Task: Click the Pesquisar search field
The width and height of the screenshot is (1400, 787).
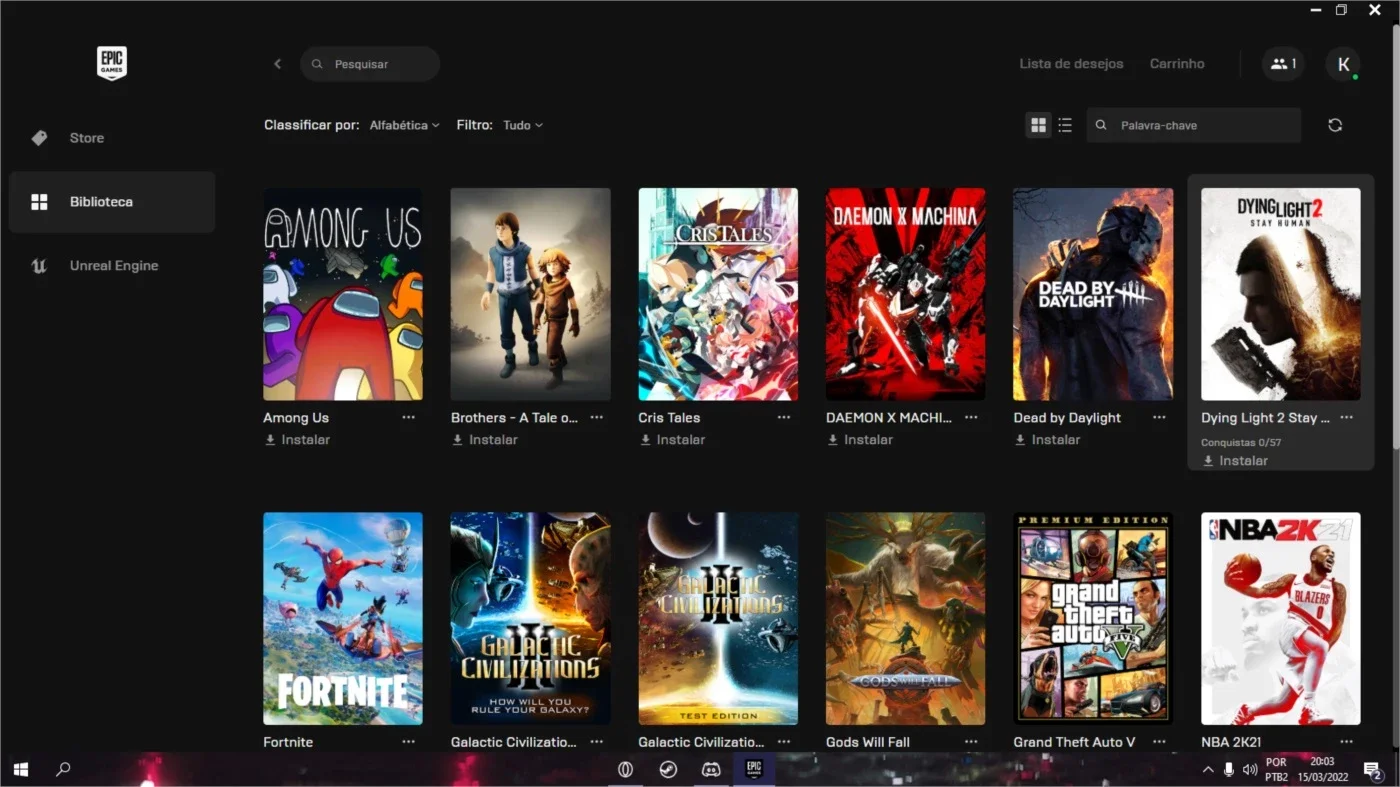Action: click(x=370, y=64)
